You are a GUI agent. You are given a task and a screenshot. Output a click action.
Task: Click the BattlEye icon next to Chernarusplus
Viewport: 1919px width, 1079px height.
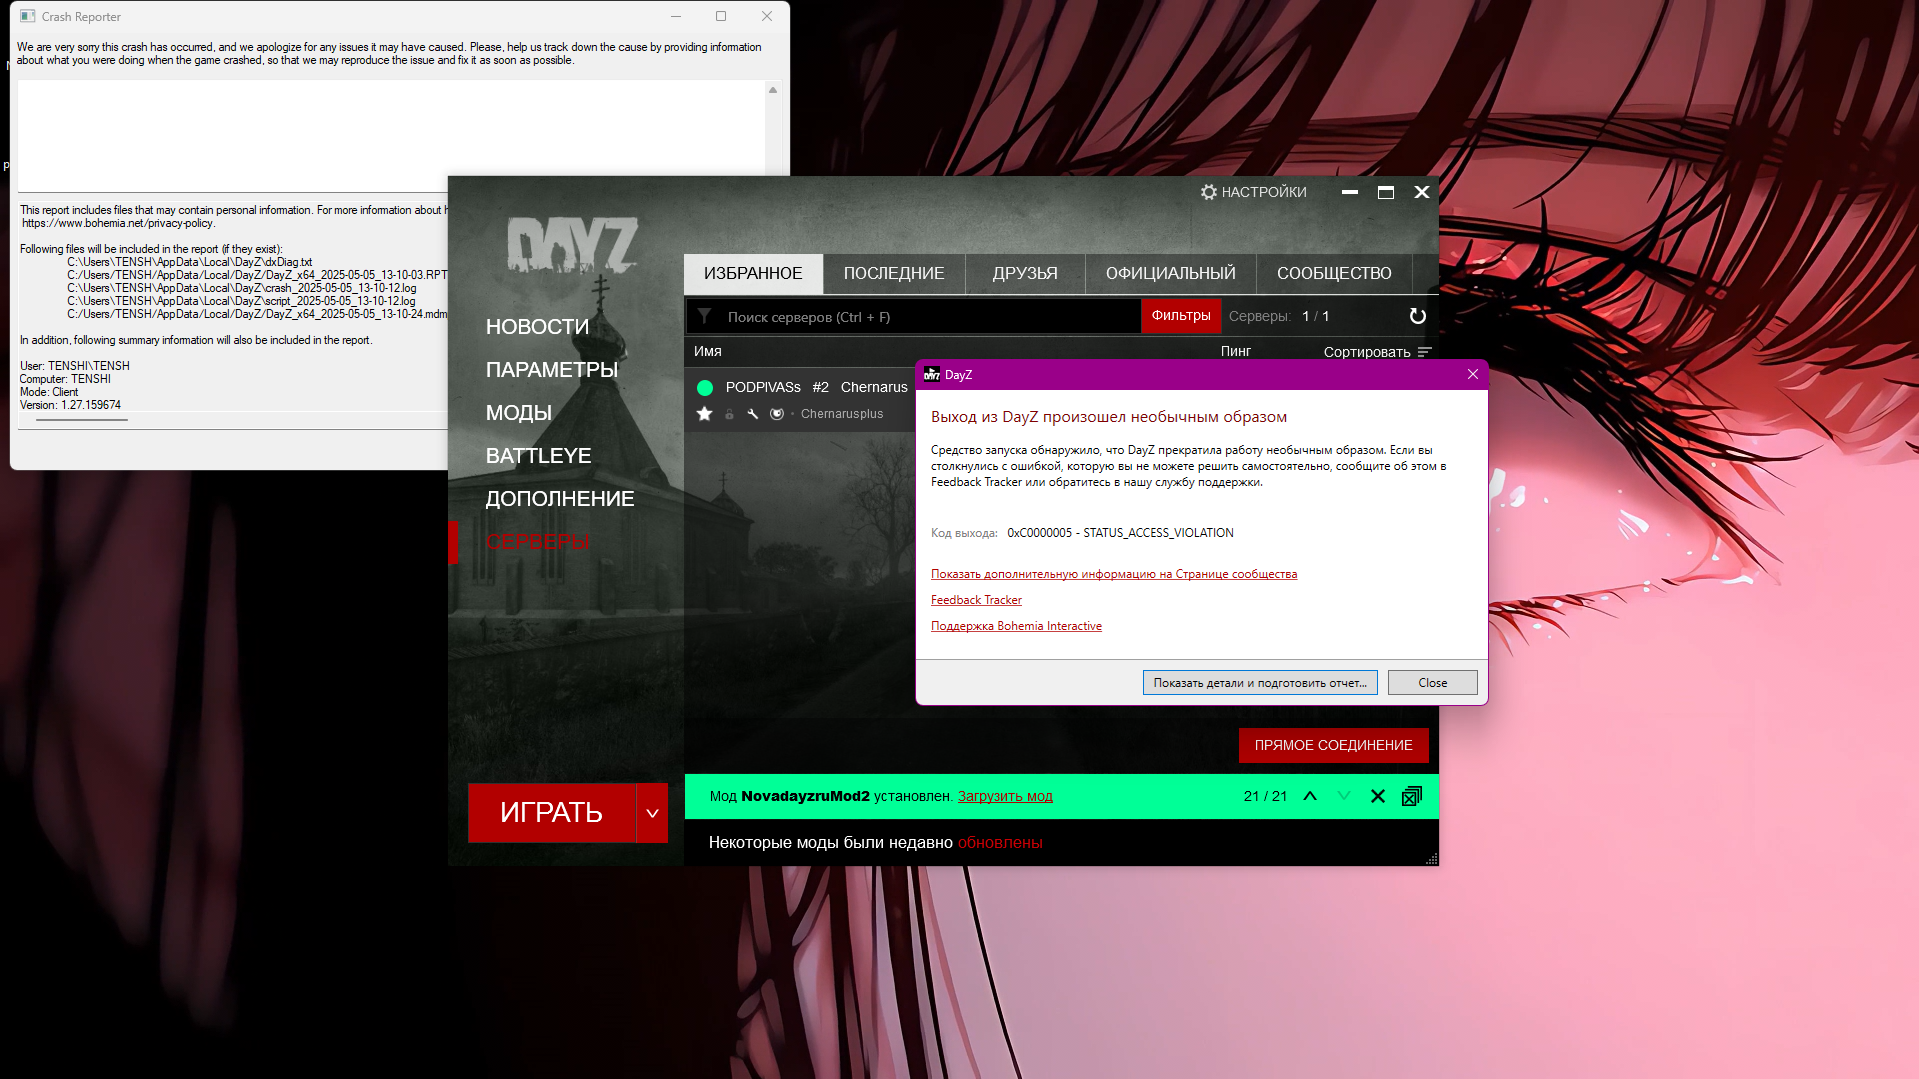(777, 414)
